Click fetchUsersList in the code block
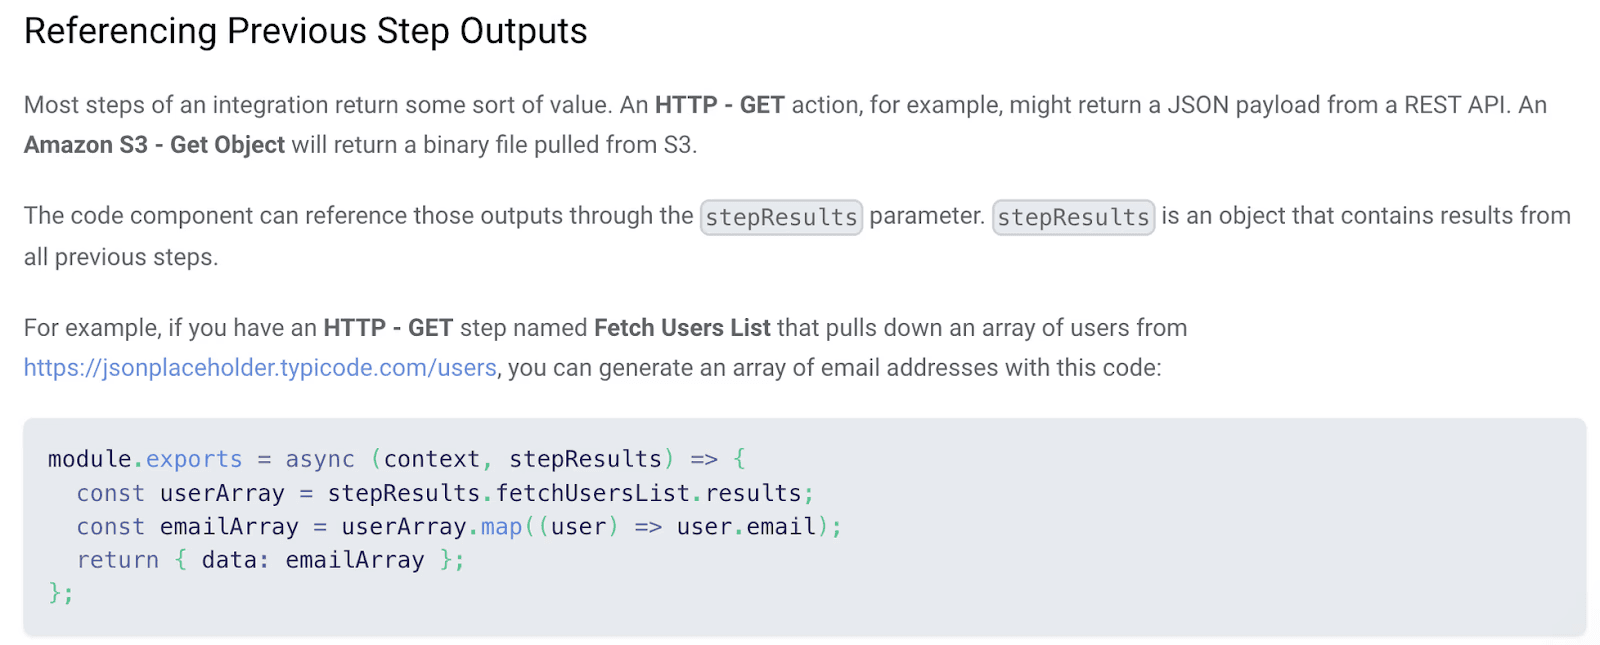The height and width of the screenshot is (645, 1600). tap(592, 493)
